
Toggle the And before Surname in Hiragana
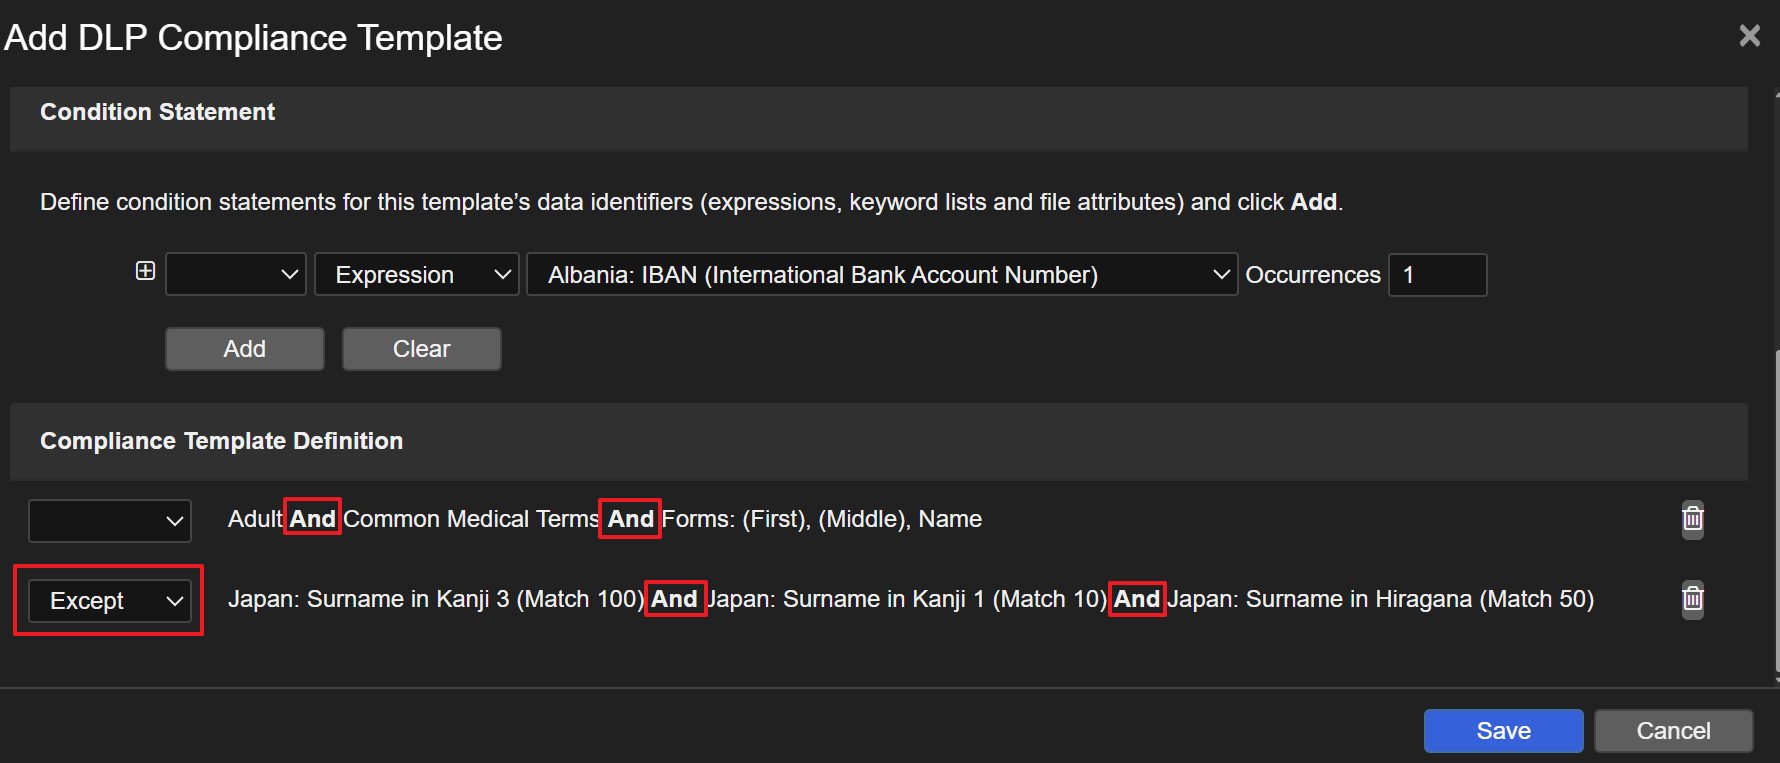click(x=1137, y=599)
